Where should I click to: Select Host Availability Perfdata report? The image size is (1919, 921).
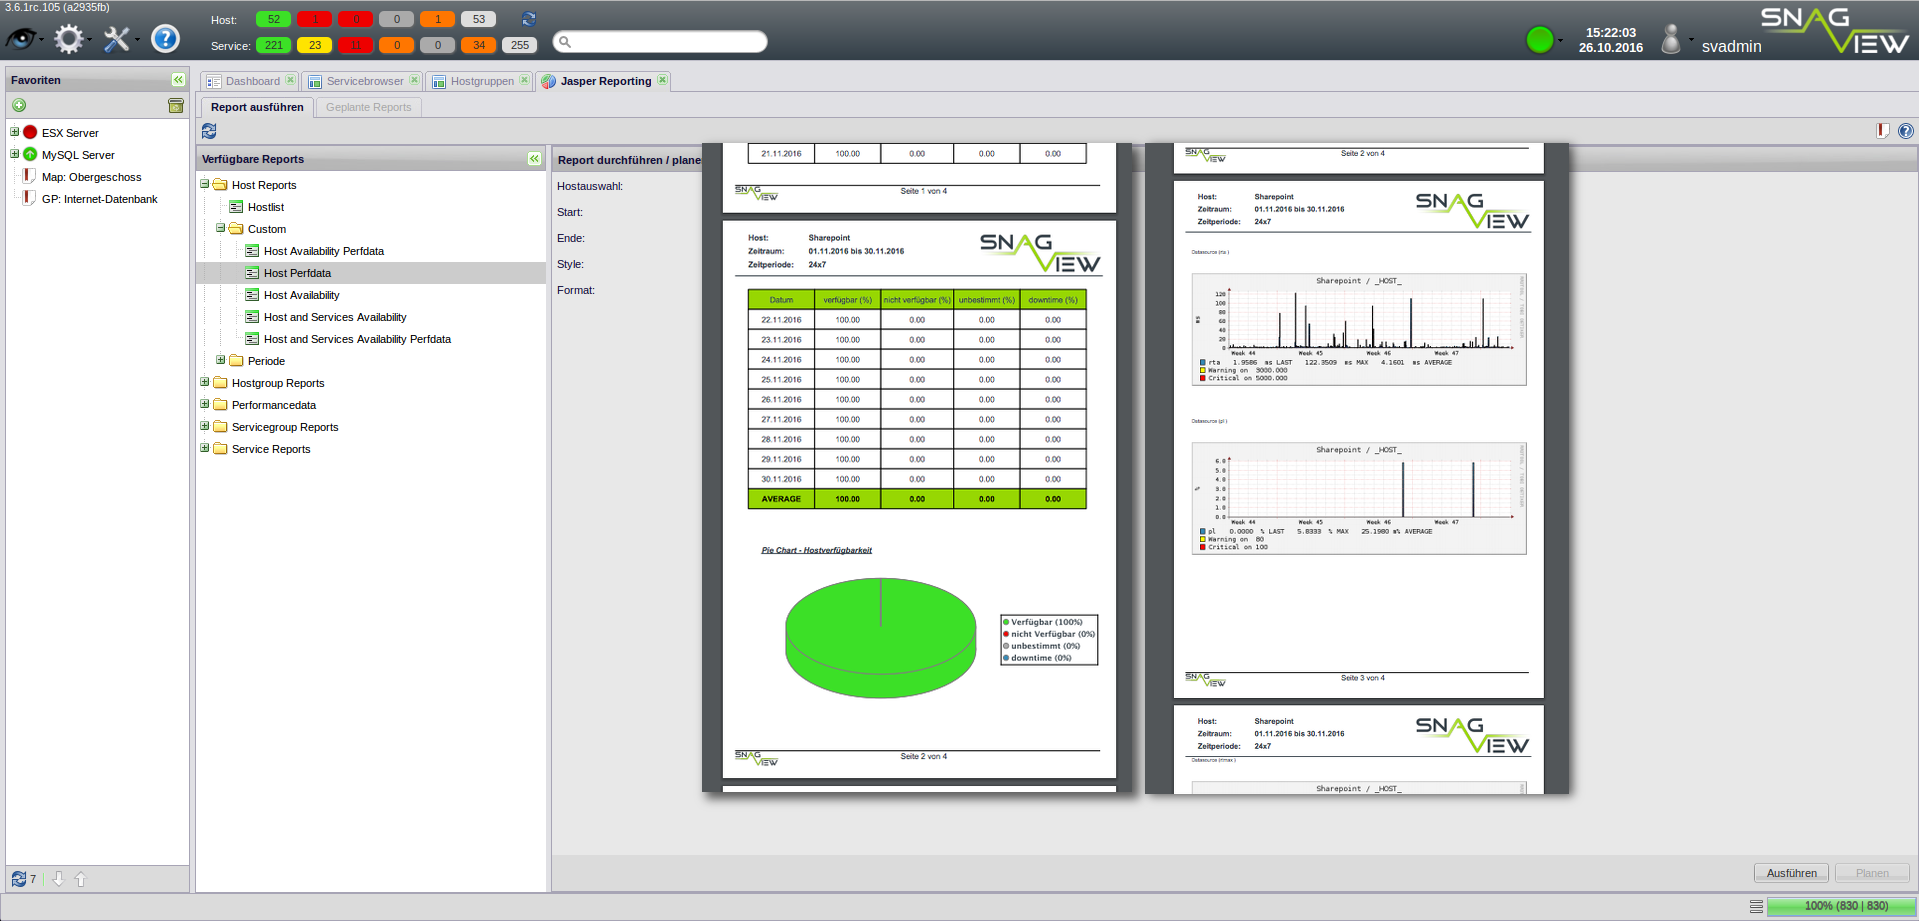(x=324, y=251)
